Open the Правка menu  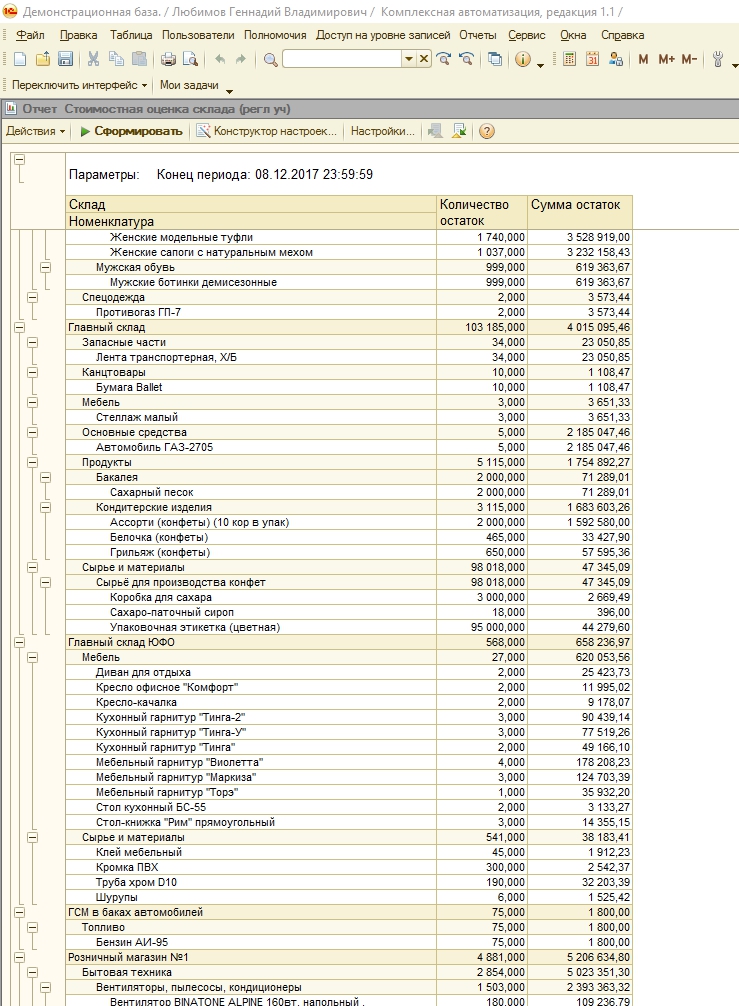78,35
